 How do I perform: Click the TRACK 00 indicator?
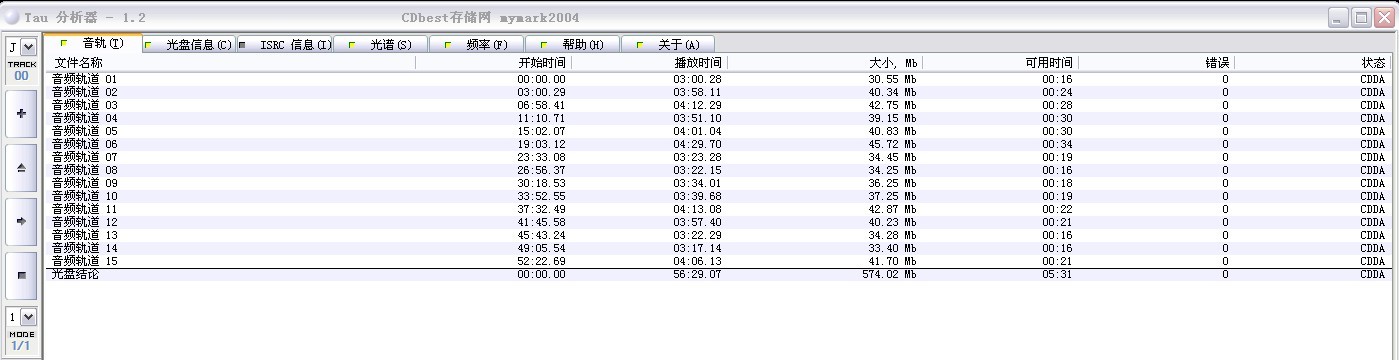coord(22,70)
